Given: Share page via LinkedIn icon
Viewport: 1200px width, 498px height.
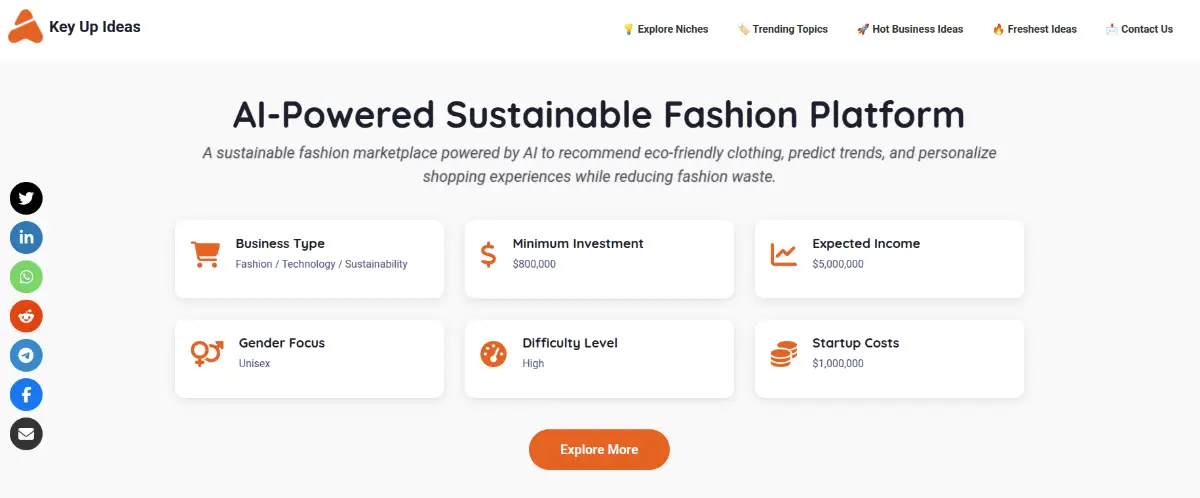Looking at the screenshot, I should tap(26, 238).
